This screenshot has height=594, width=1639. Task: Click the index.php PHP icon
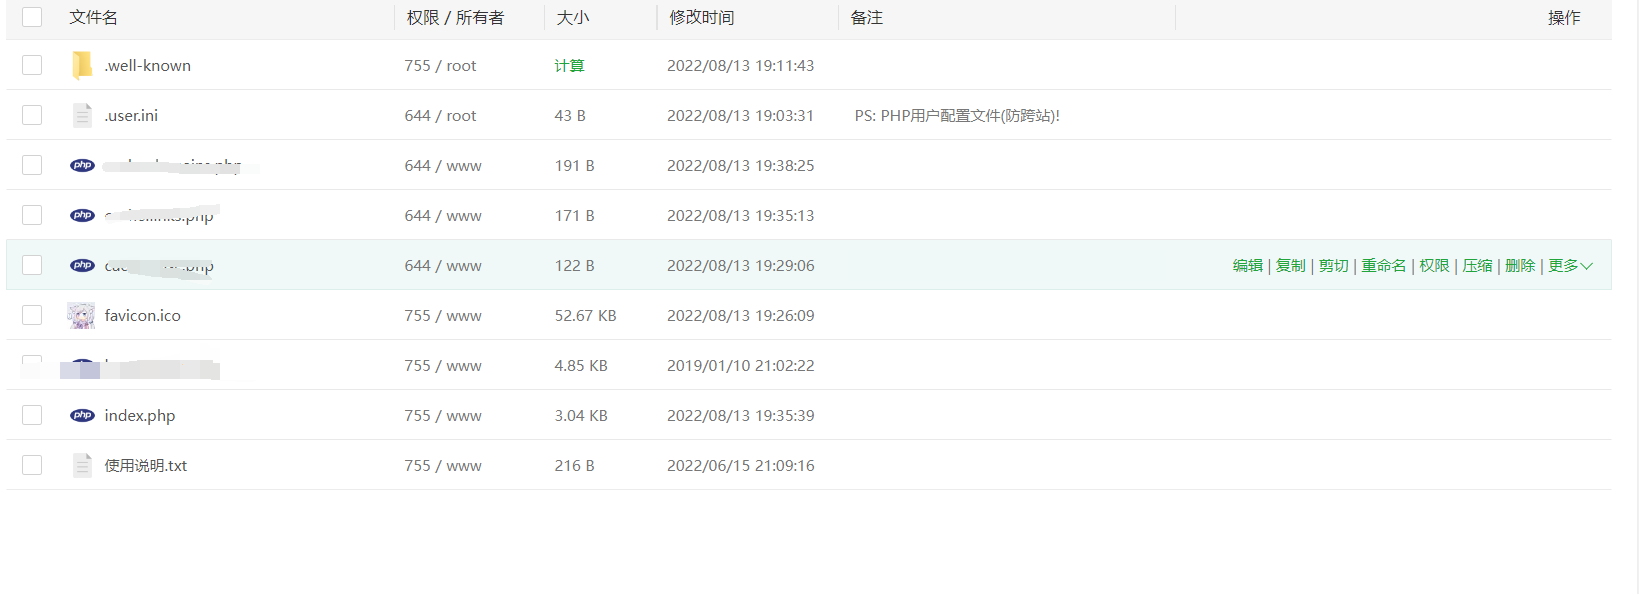(x=82, y=415)
